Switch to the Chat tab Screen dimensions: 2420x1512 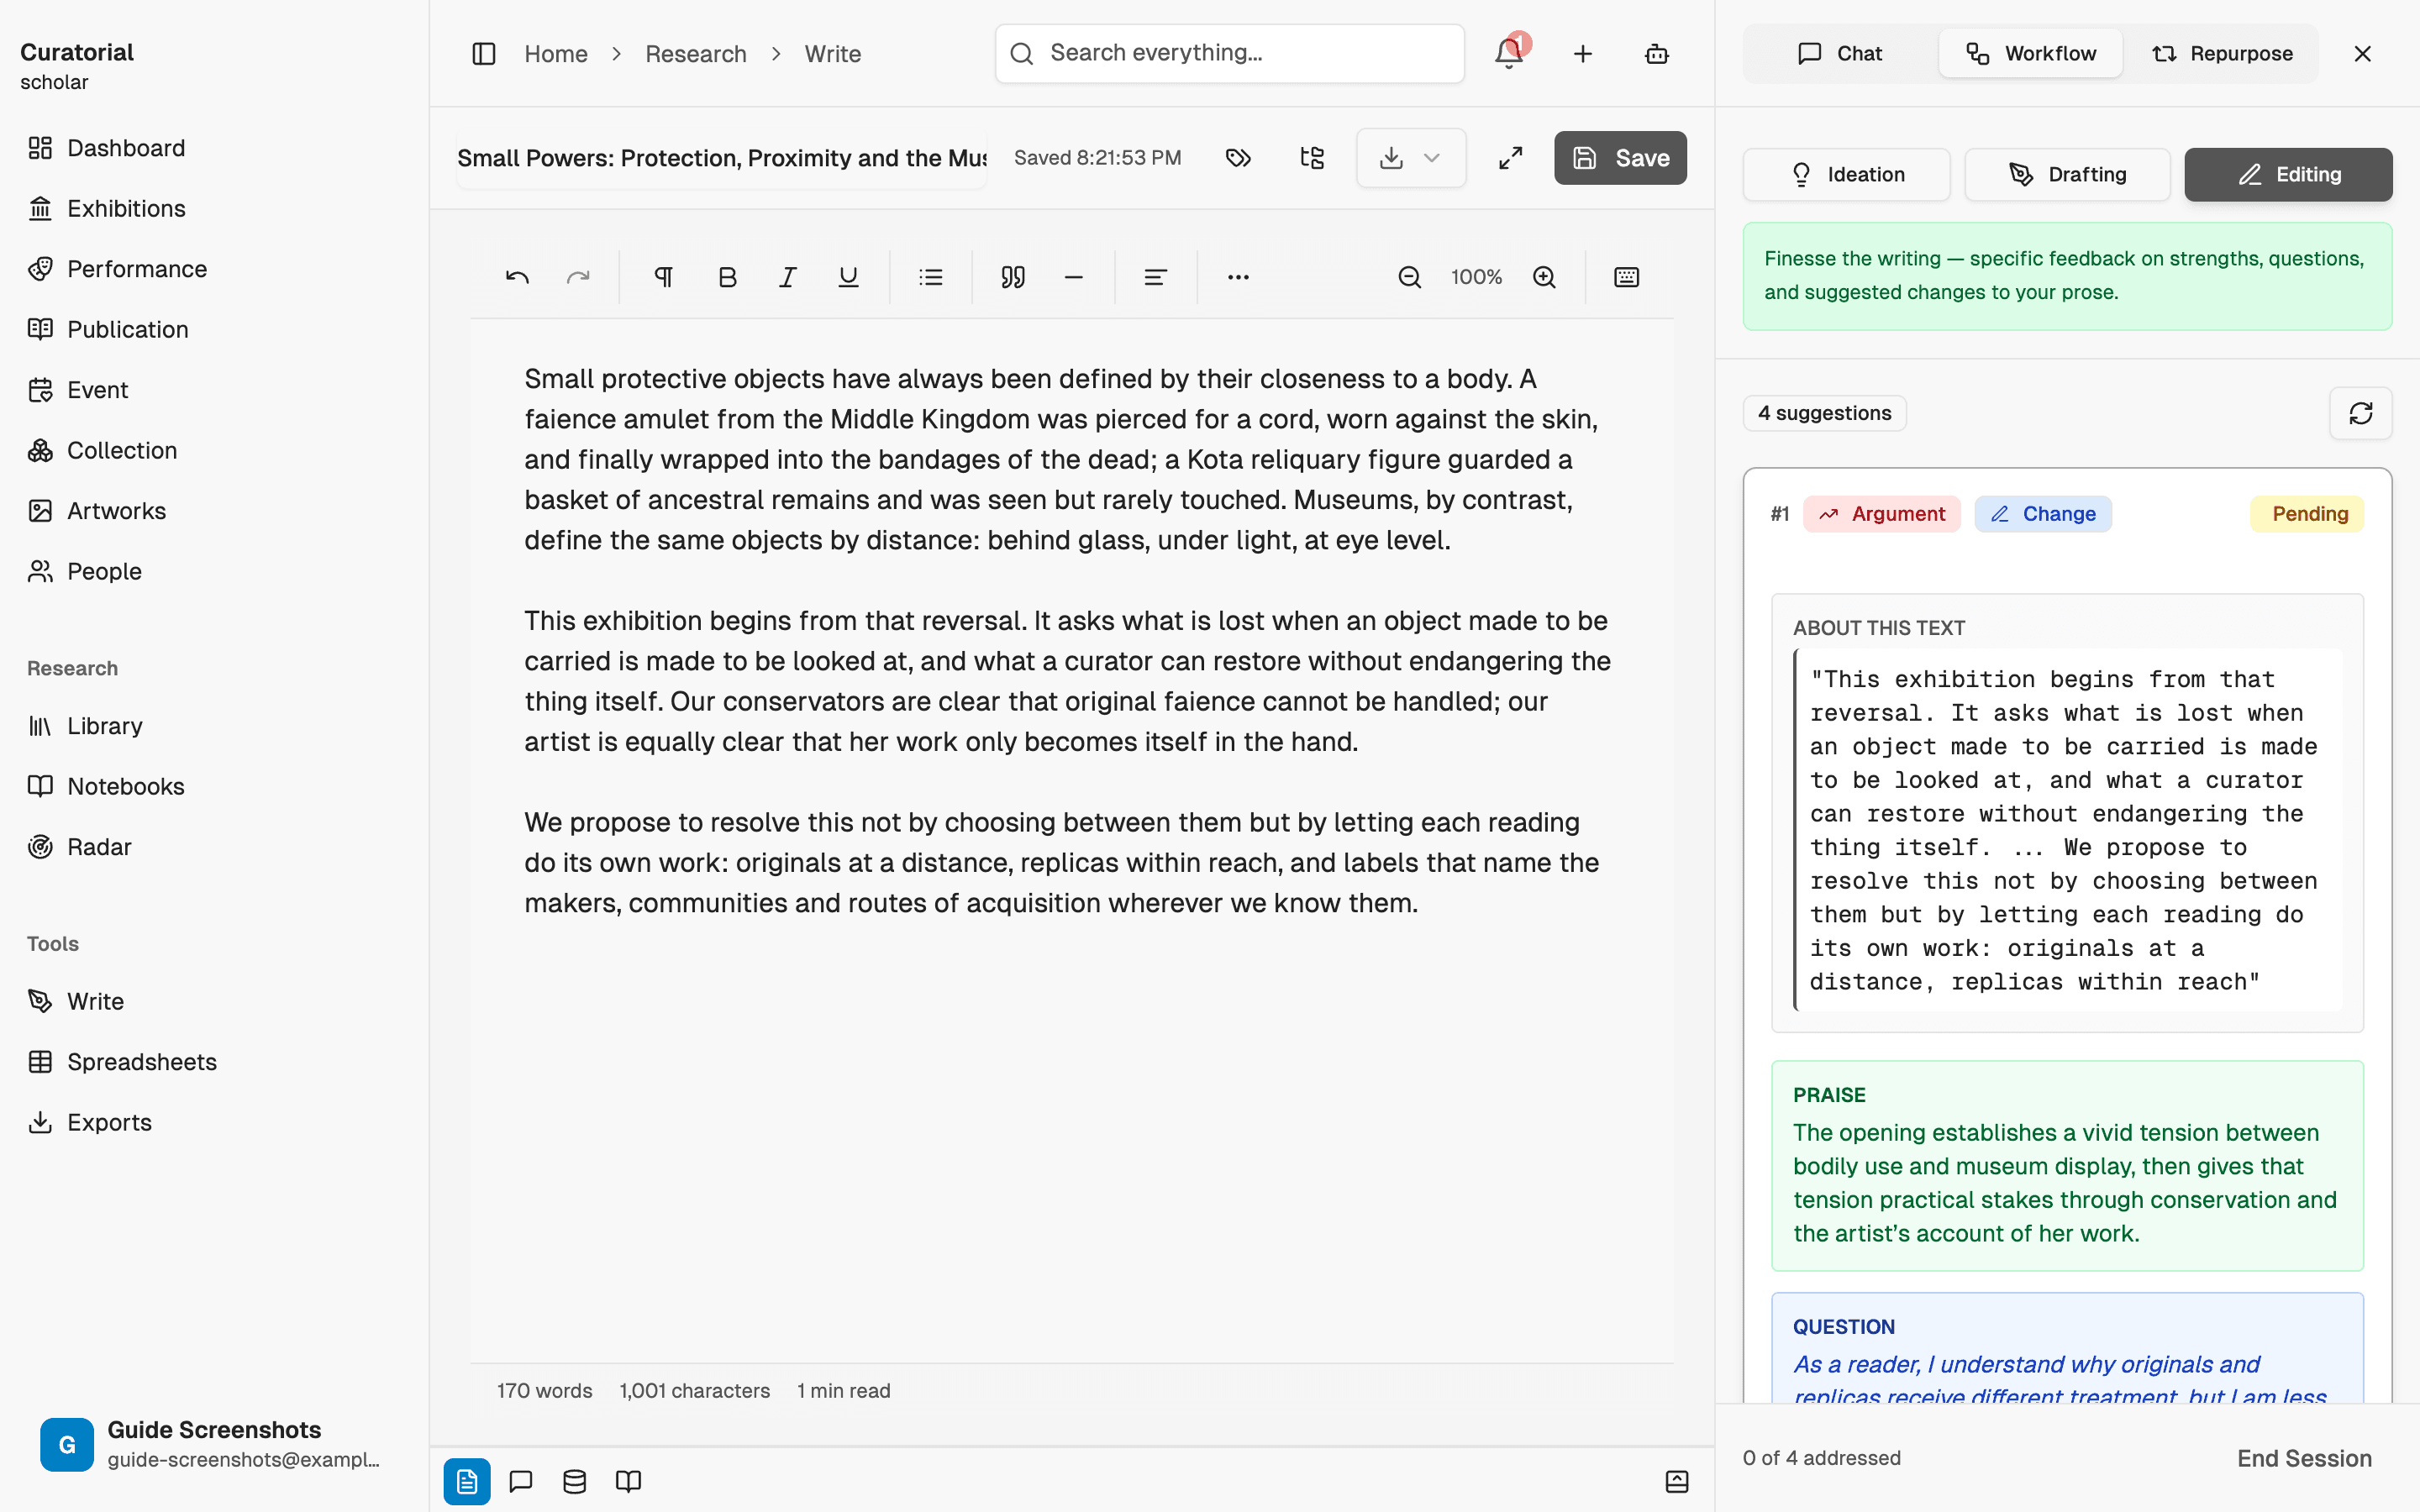[1840, 54]
